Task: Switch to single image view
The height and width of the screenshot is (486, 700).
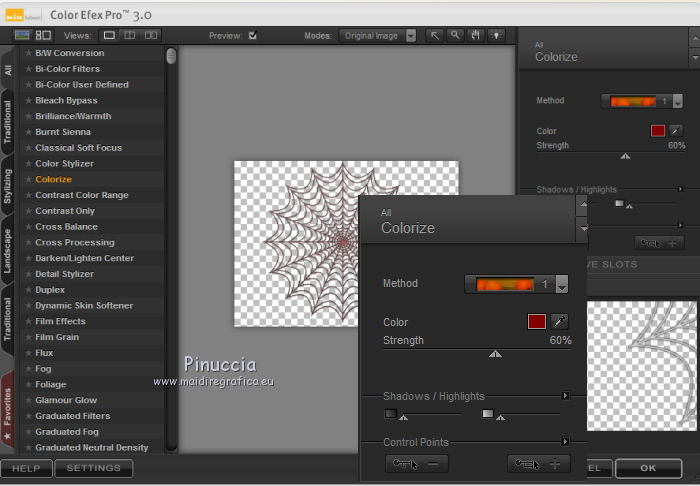Action: 110,35
